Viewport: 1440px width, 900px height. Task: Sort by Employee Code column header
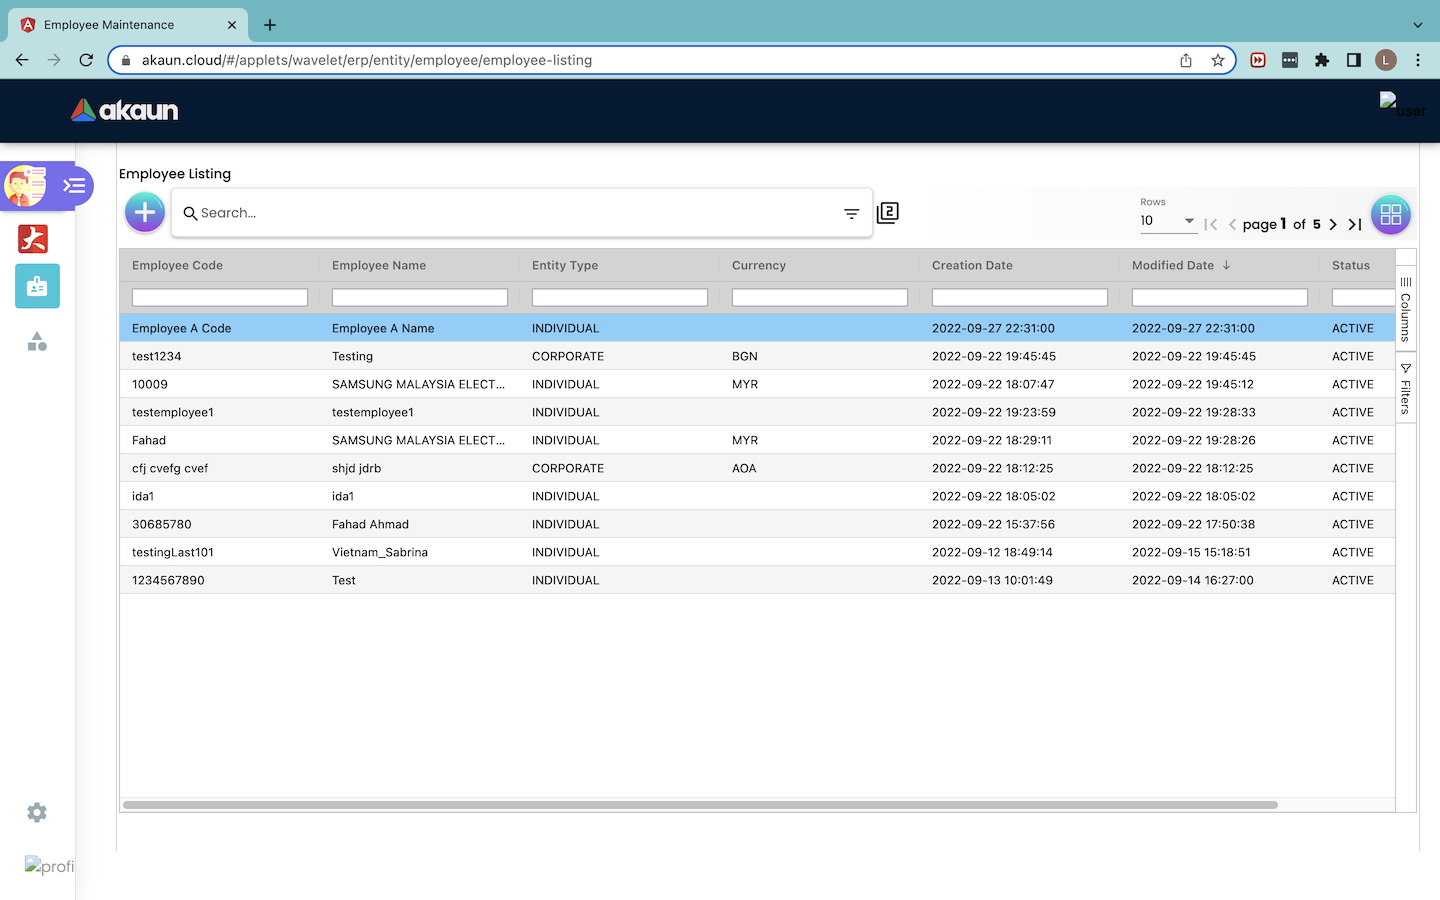point(178,265)
